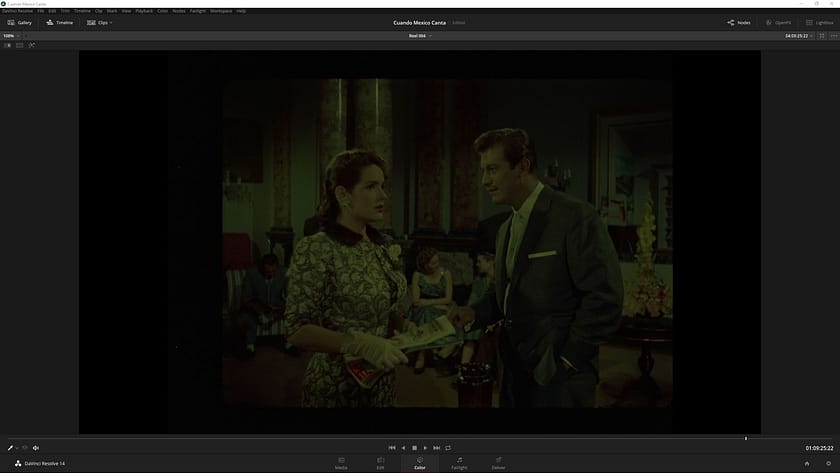The width and height of the screenshot is (840, 473).
Task: Open the OpenFX library panel
Action: (x=778, y=22)
